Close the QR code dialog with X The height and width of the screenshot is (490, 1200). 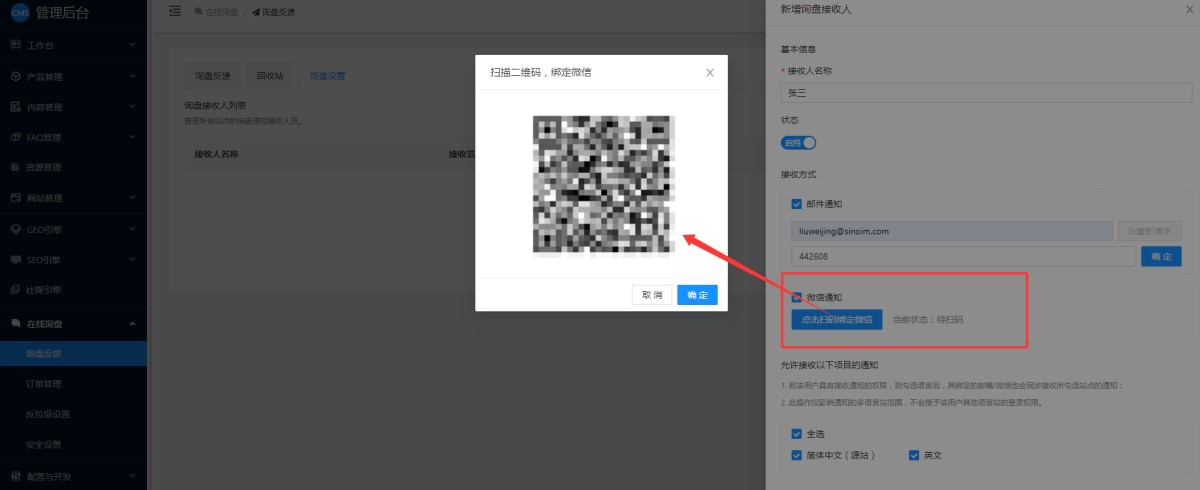710,72
